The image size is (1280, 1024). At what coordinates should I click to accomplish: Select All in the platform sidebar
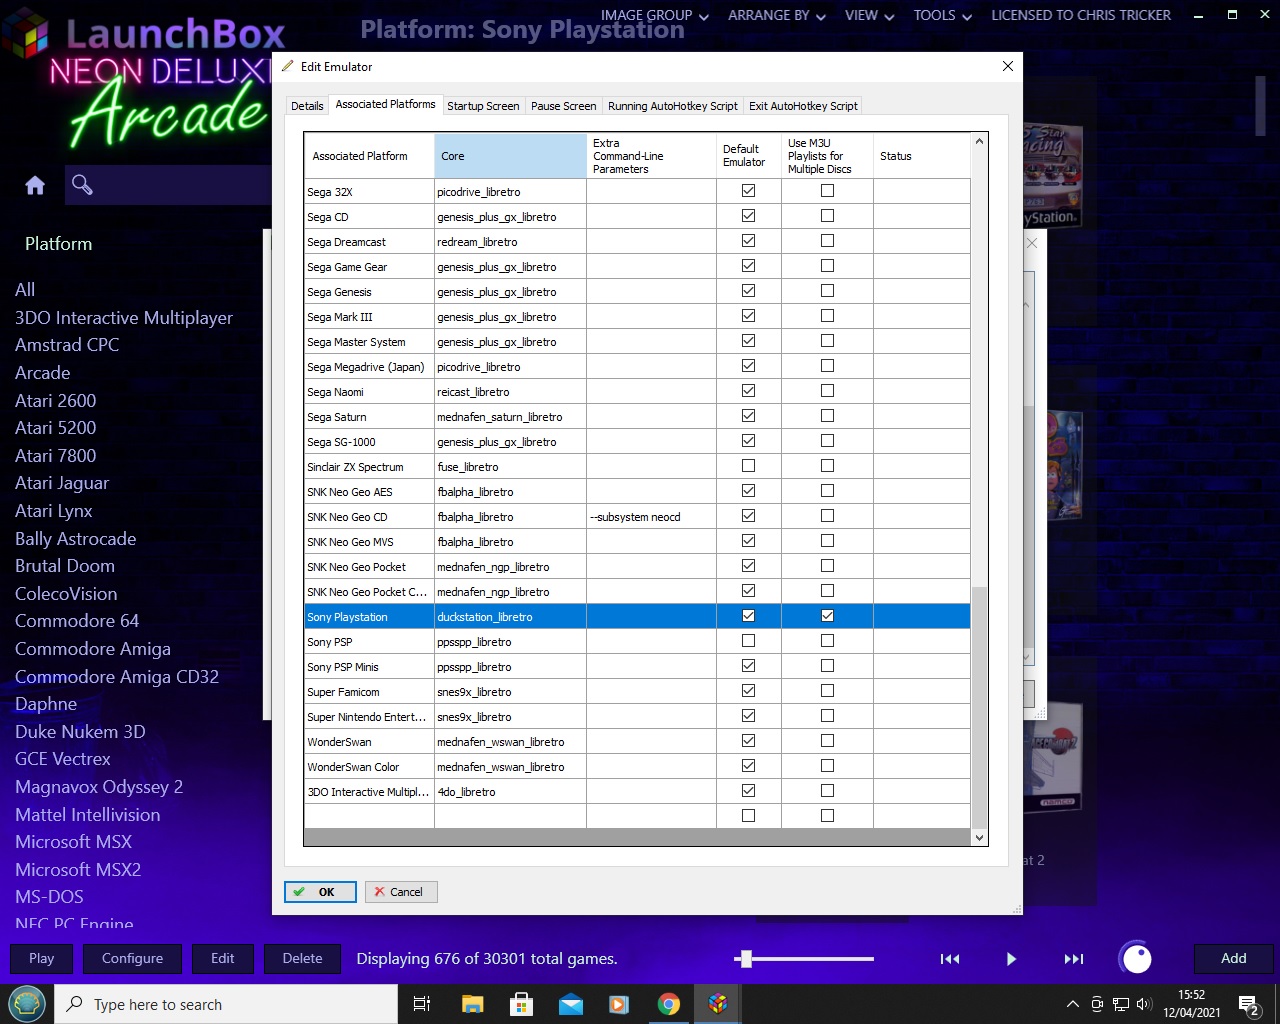25,290
